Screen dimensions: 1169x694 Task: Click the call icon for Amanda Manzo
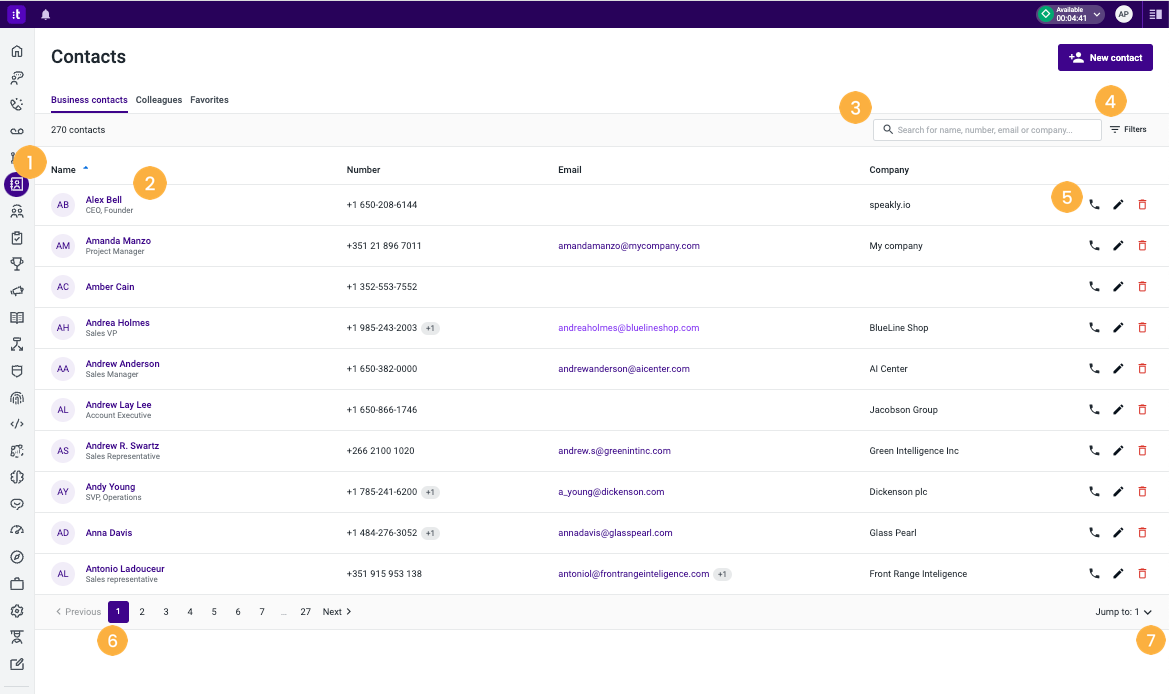1094,246
